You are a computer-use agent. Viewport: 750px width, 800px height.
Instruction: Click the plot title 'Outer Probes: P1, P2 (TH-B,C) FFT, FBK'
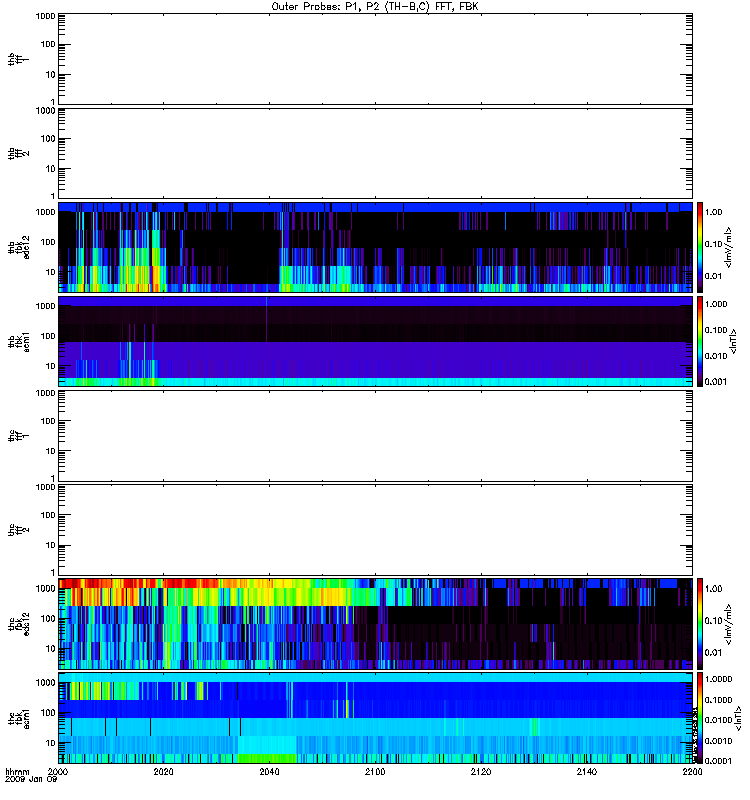(375, 7)
